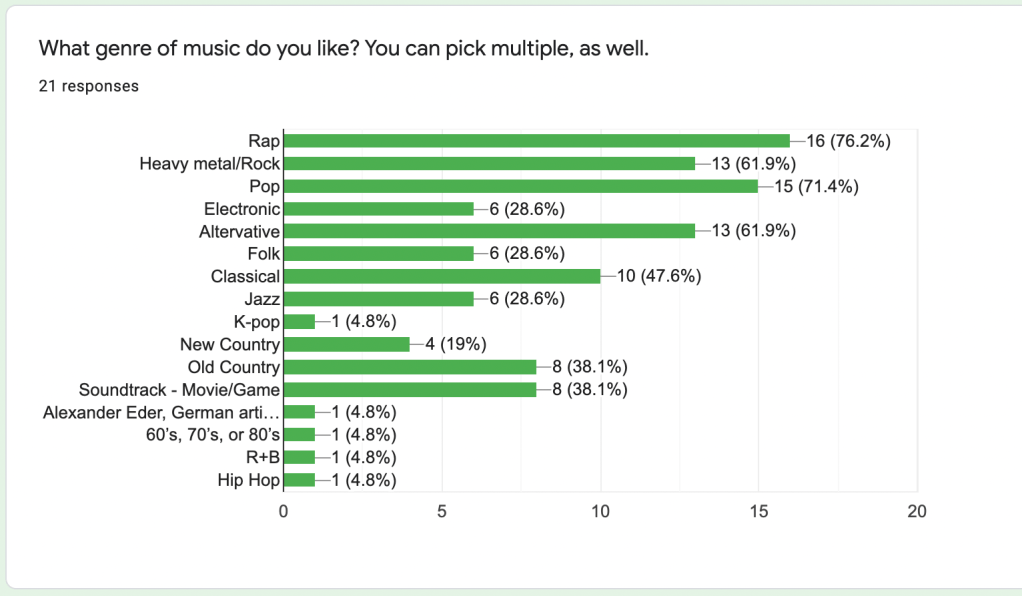
Task: Select the New Country bar
Action: [x=347, y=344]
